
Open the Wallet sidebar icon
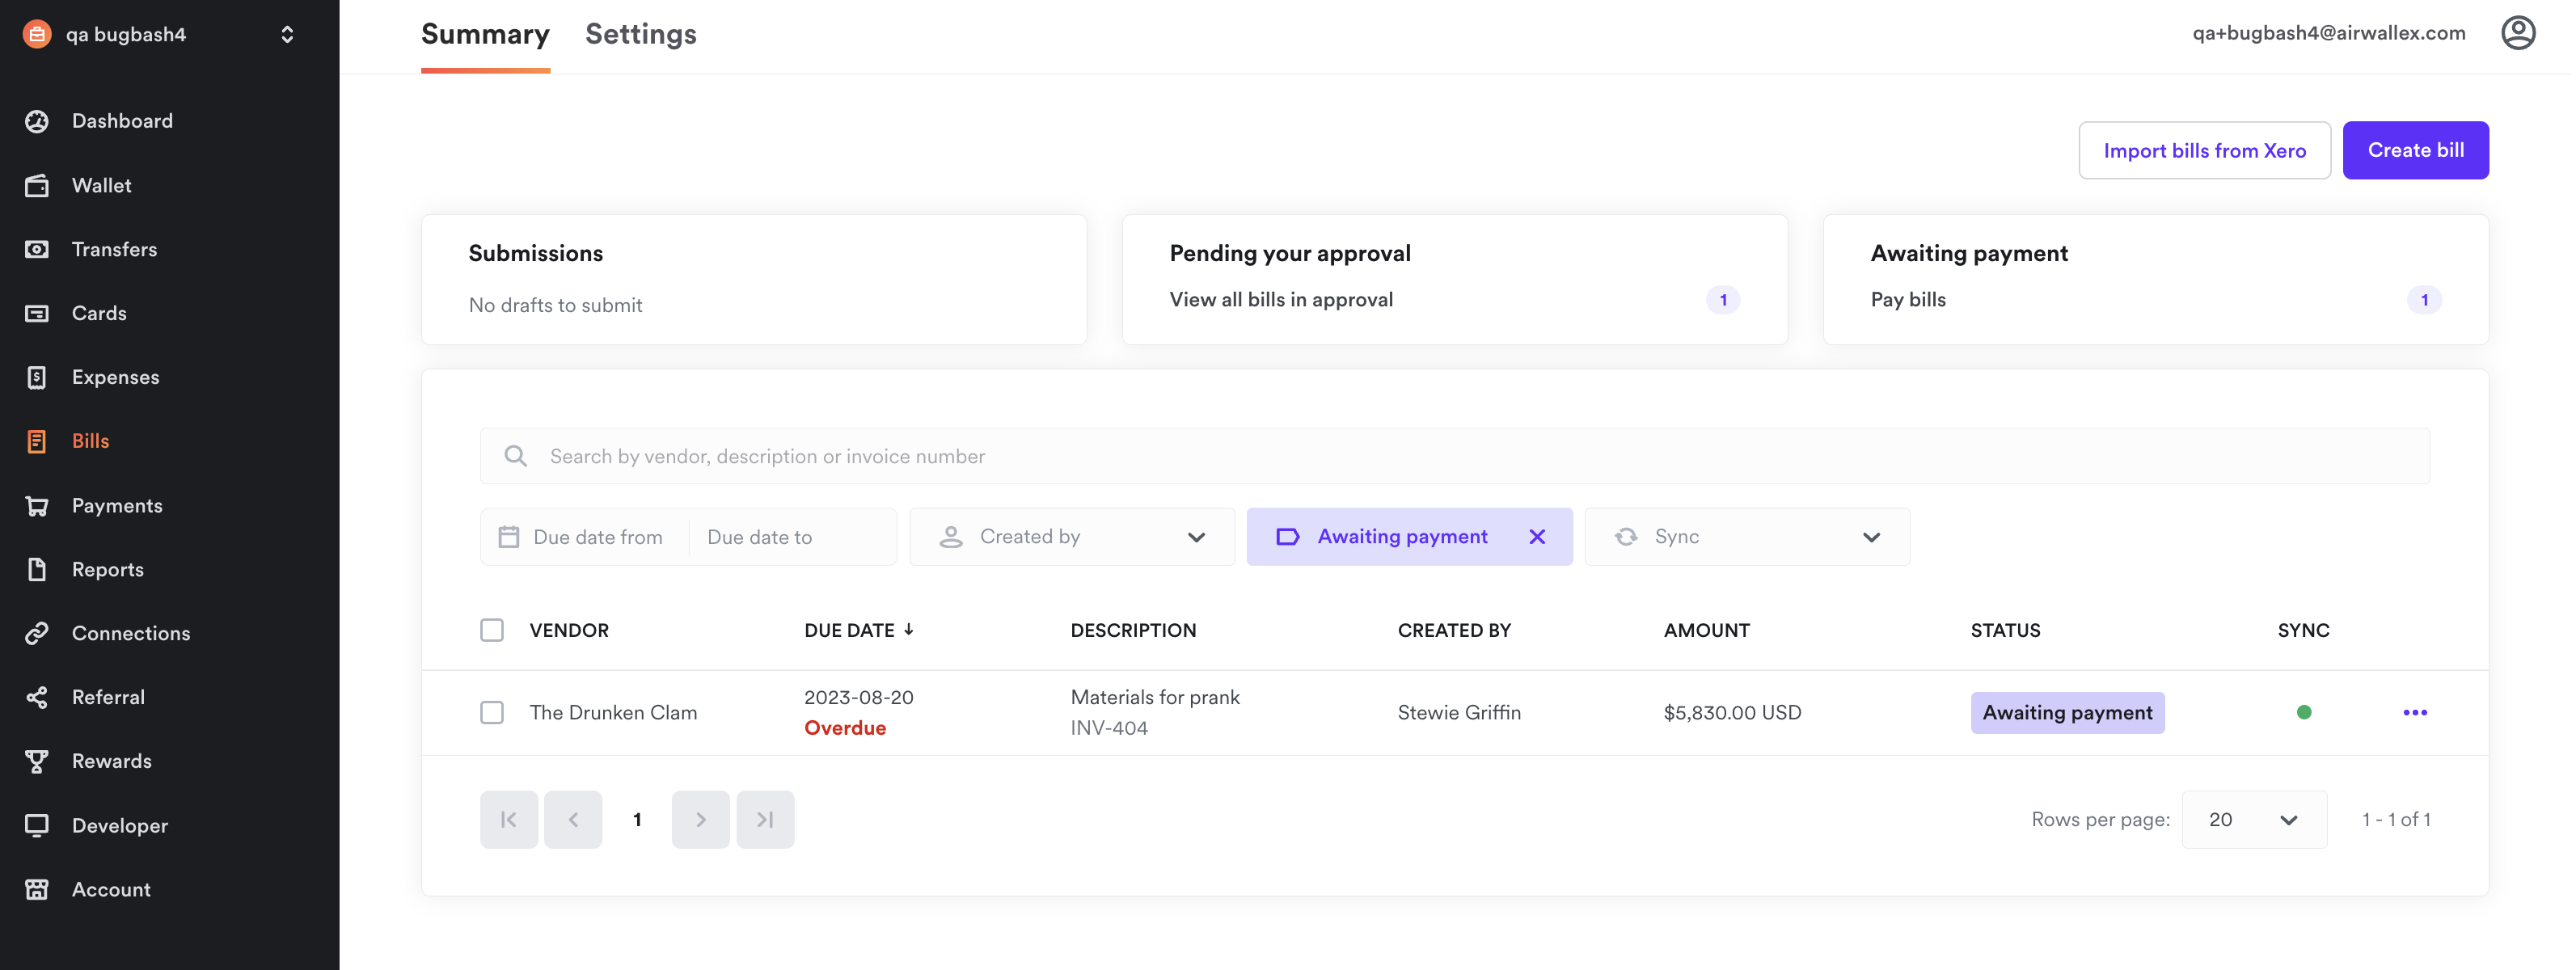click(x=37, y=185)
